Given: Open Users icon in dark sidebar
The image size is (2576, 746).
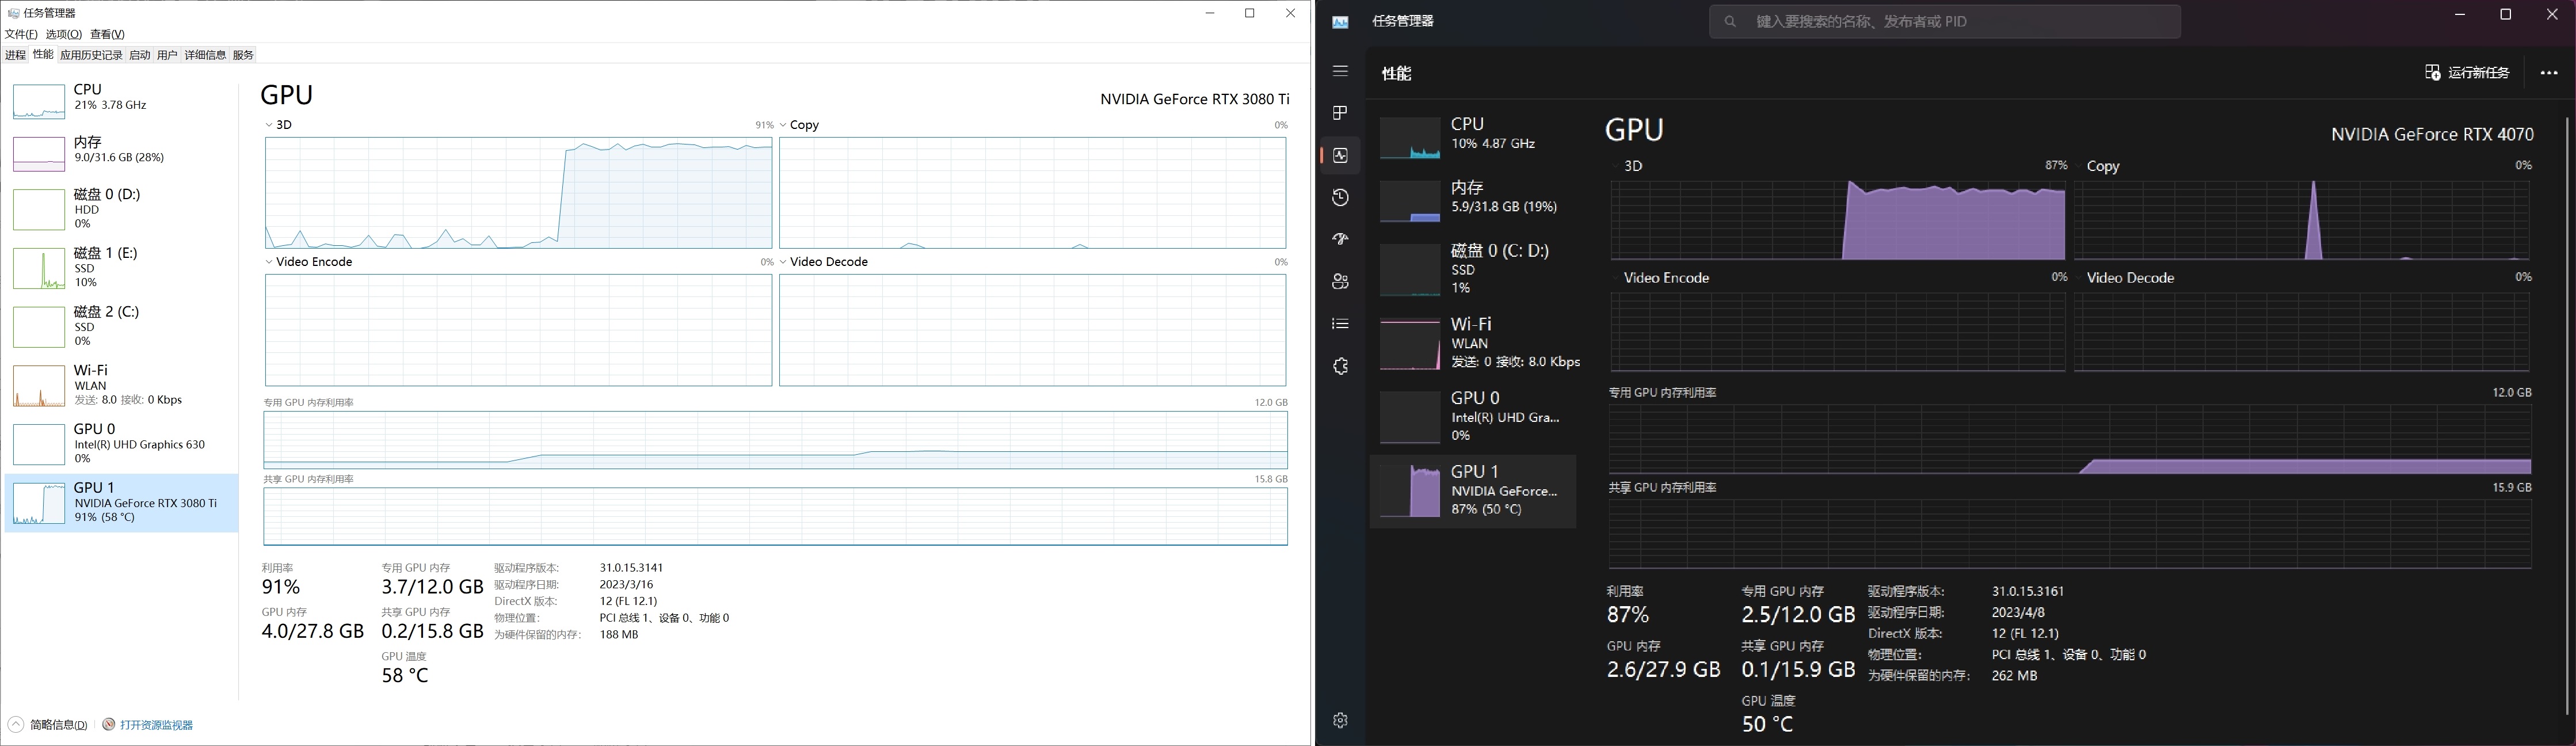Looking at the screenshot, I should tap(1340, 282).
